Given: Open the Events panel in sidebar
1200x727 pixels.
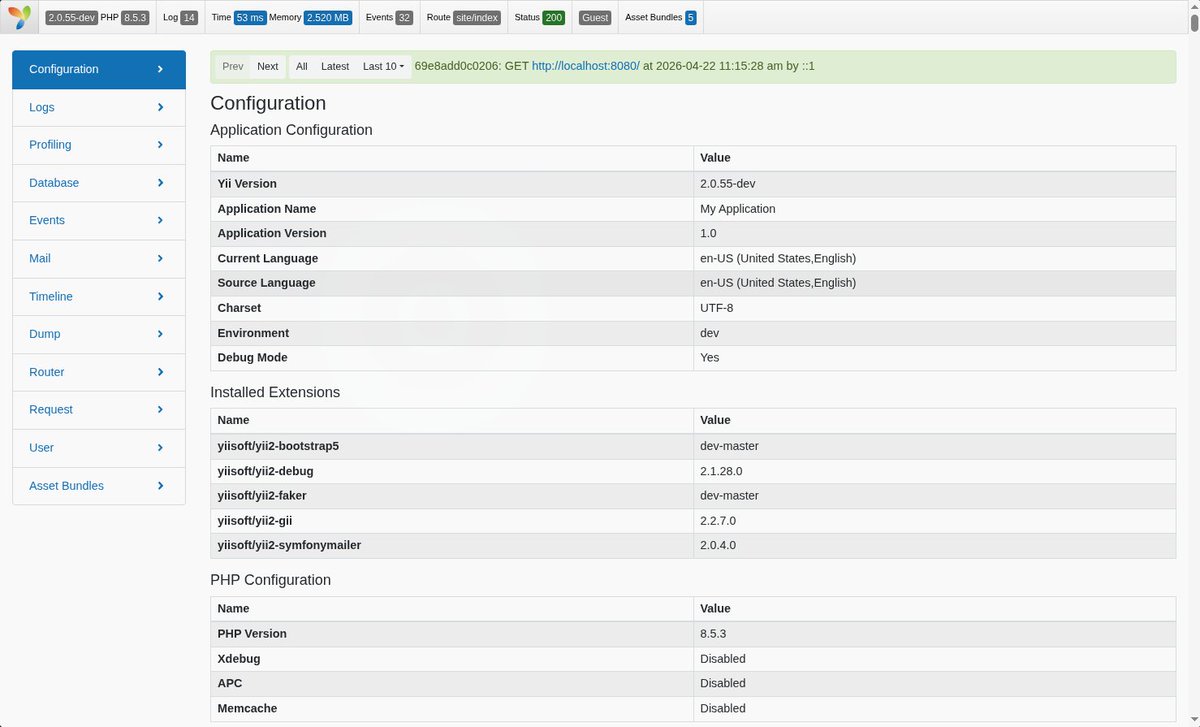Looking at the screenshot, I should click(x=99, y=220).
